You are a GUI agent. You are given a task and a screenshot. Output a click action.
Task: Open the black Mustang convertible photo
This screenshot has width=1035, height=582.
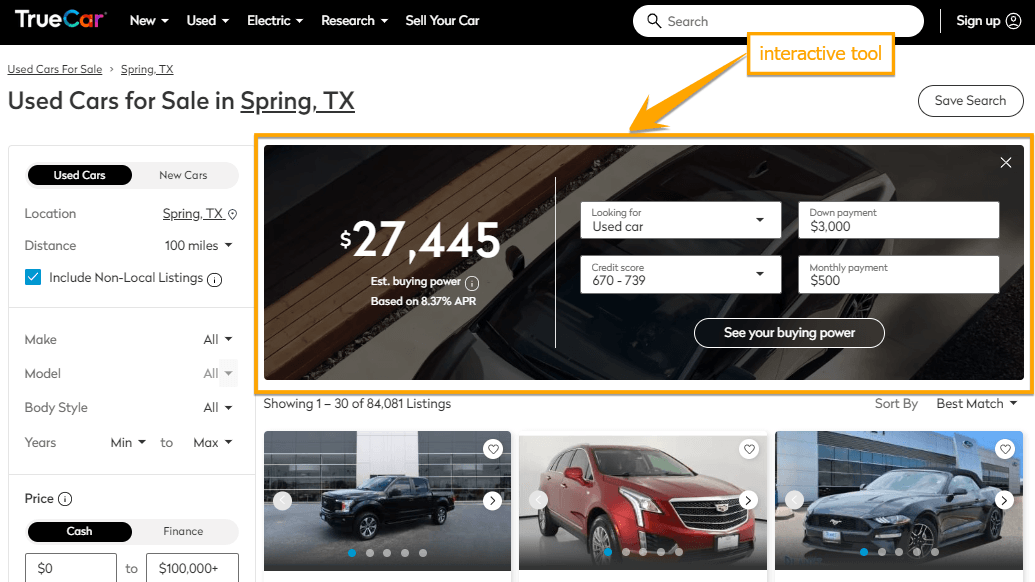point(899,500)
